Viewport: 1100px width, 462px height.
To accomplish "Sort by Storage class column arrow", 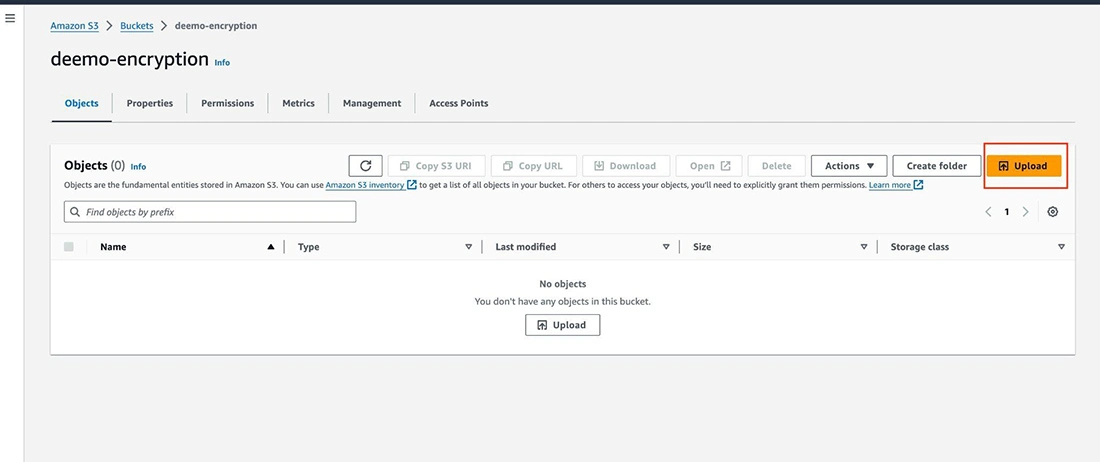I will pyautogui.click(x=1061, y=247).
